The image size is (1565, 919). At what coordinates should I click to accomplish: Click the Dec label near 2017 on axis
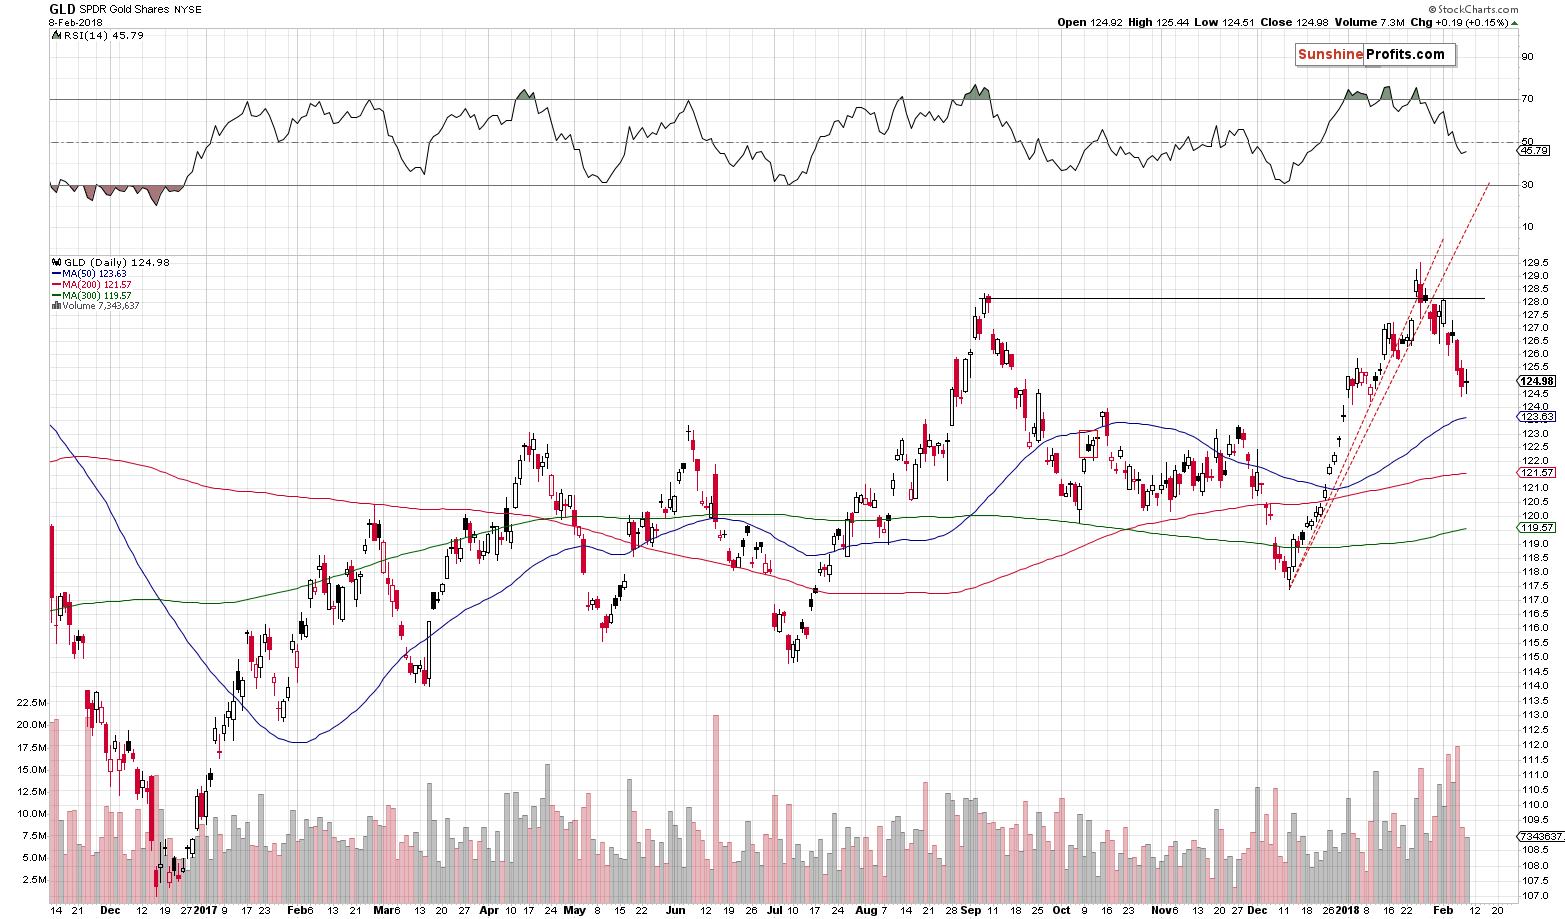click(x=110, y=911)
